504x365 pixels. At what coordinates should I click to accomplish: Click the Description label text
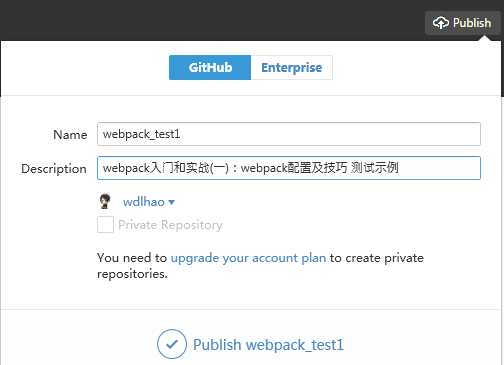coord(54,169)
